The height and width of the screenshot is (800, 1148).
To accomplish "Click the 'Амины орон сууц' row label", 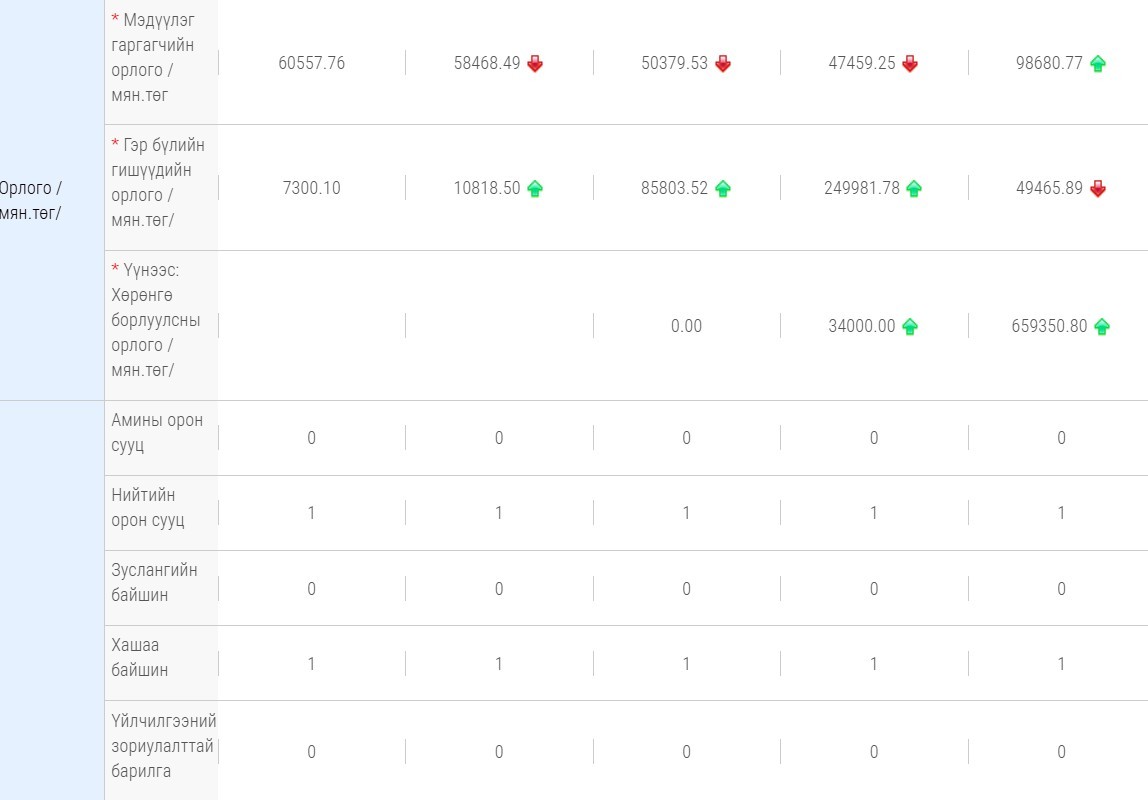I will [x=157, y=433].
